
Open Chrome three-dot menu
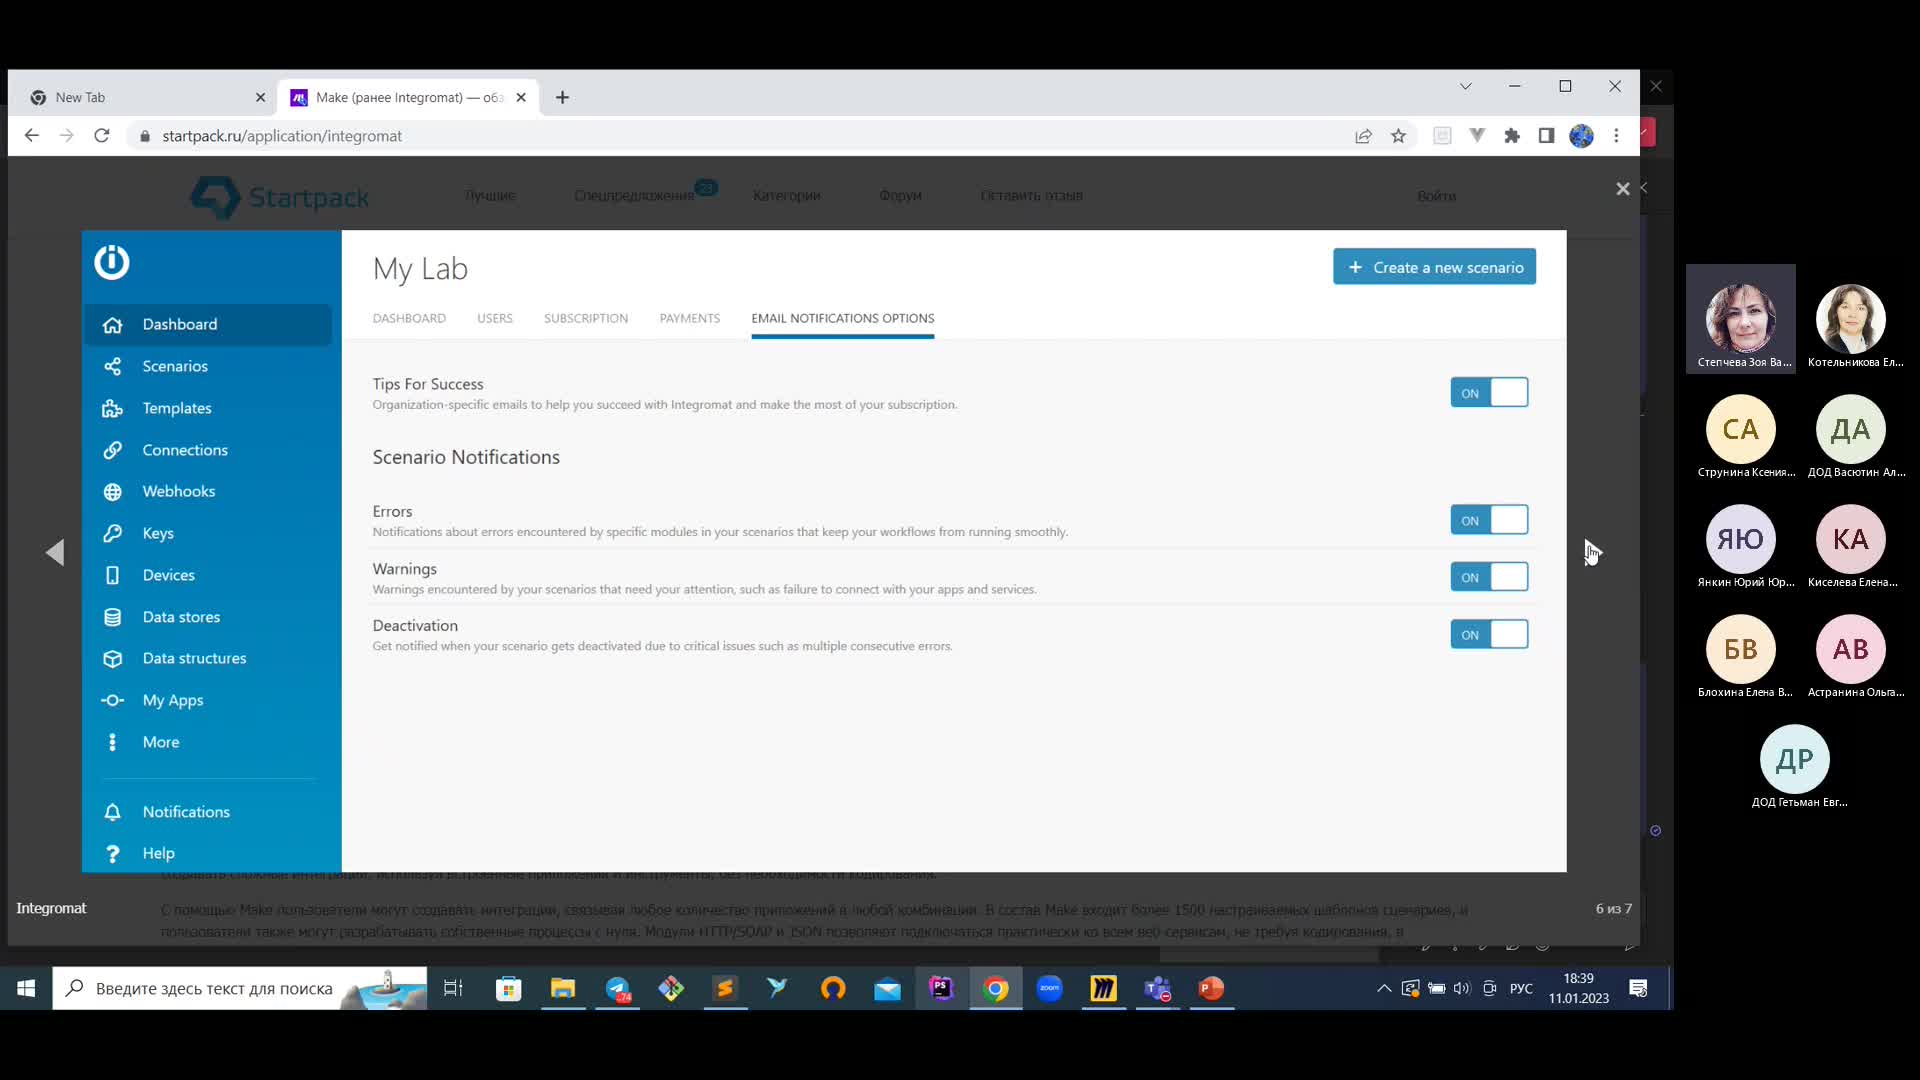coord(1616,136)
